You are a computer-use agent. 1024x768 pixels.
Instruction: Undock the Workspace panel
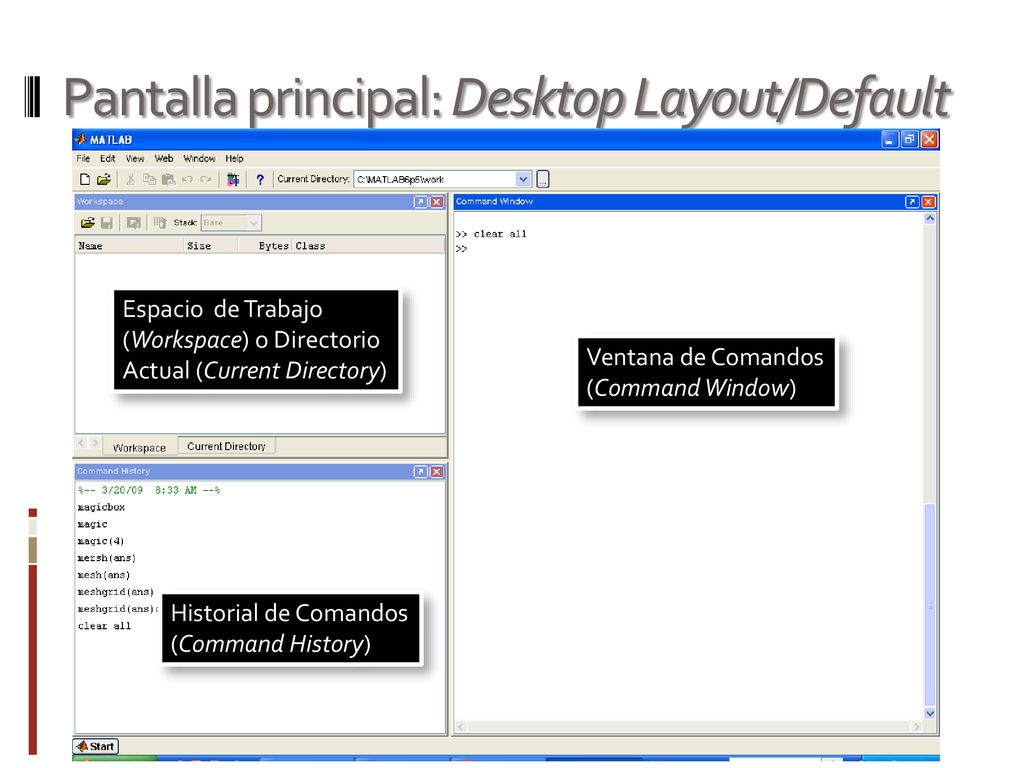click(421, 202)
